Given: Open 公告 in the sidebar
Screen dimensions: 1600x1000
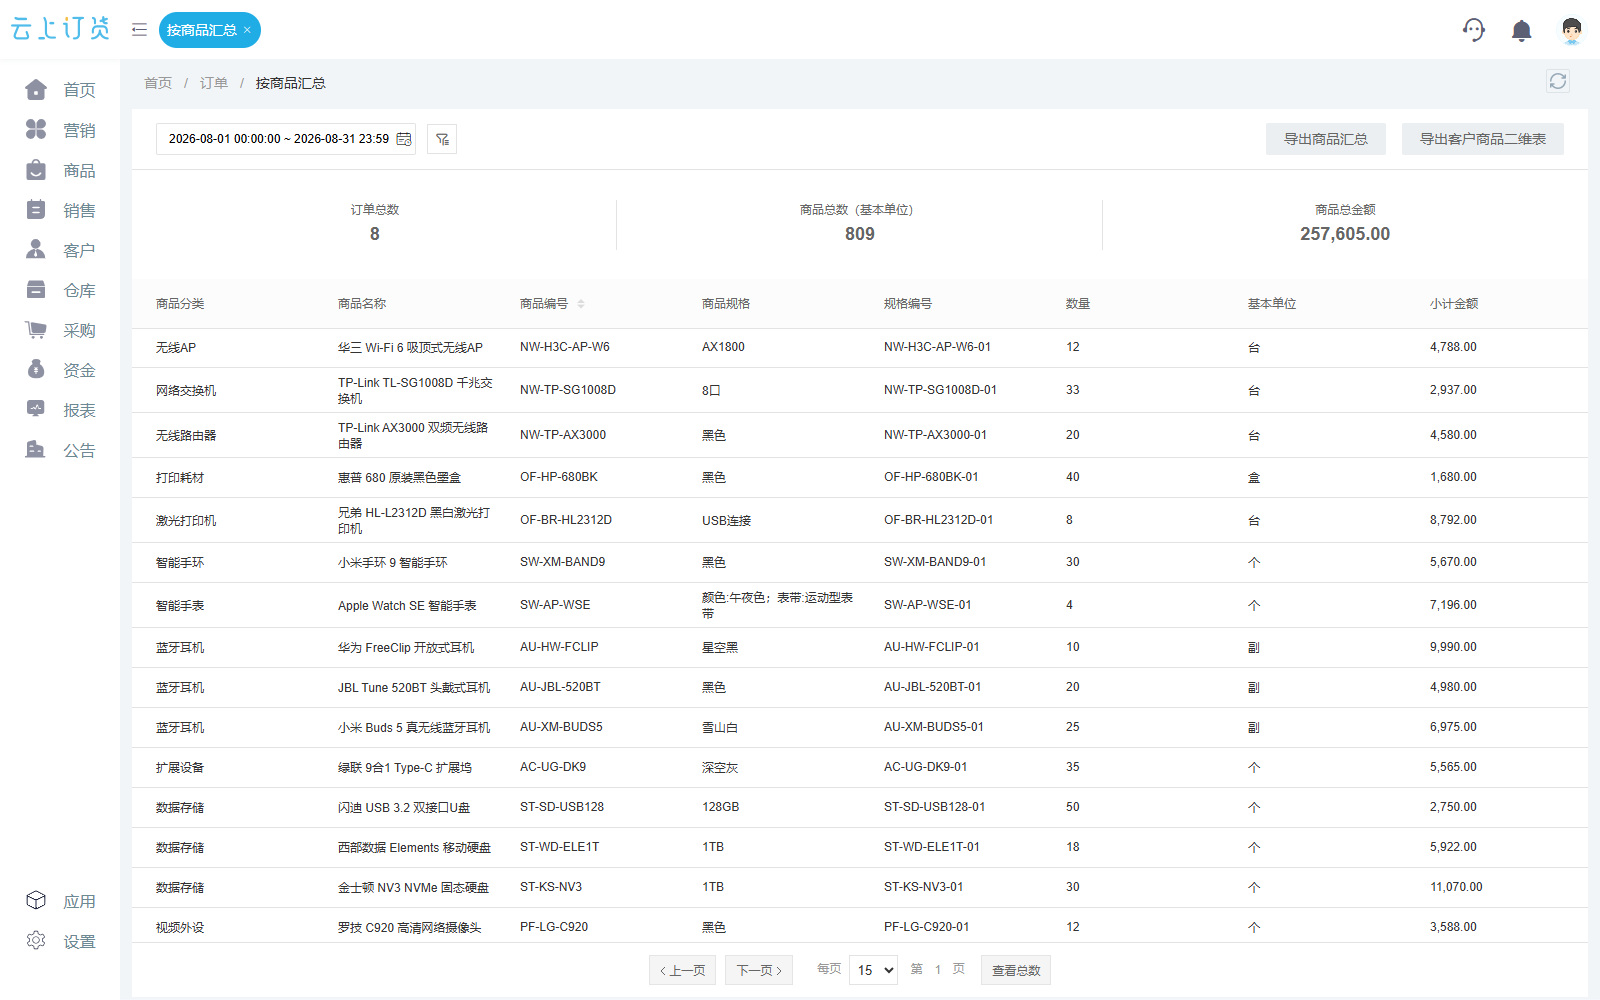Looking at the screenshot, I should (x=60, y=450).
